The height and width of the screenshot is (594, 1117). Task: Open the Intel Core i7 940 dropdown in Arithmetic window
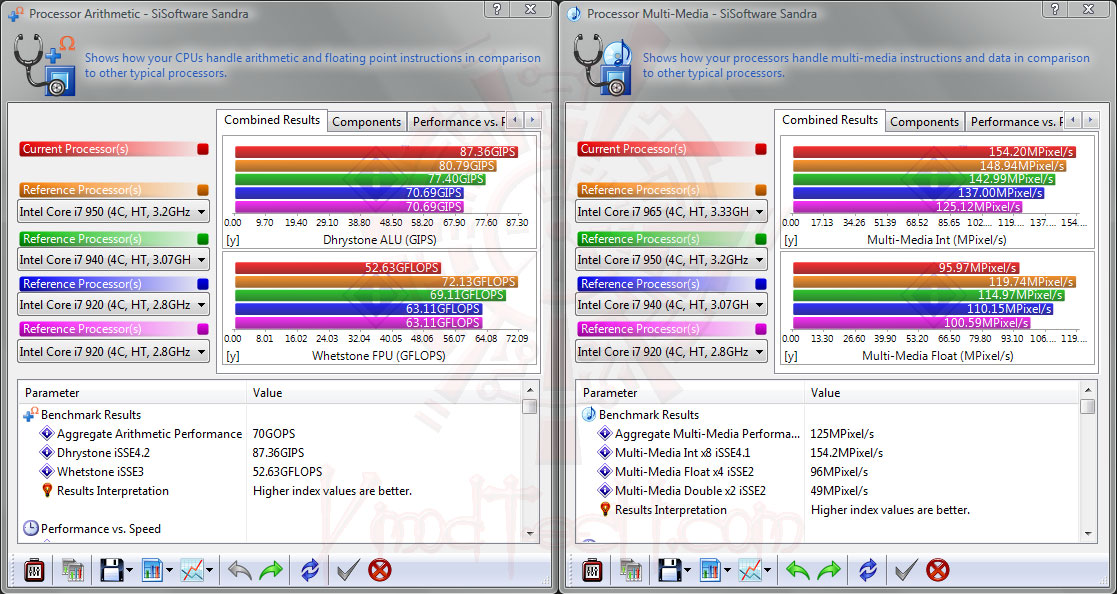pyautogui.click(x=113, y=260)
